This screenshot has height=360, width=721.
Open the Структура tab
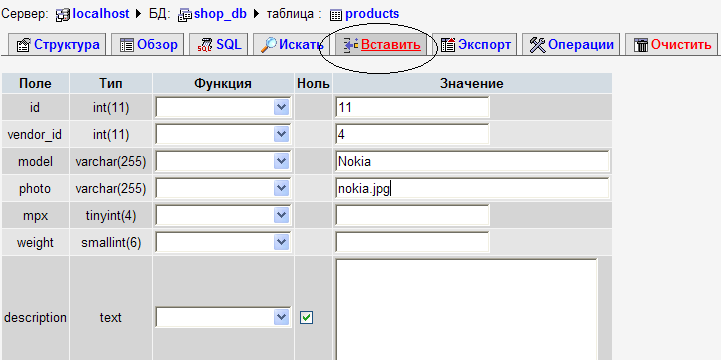pyautogui.click(x=57, y=45)
